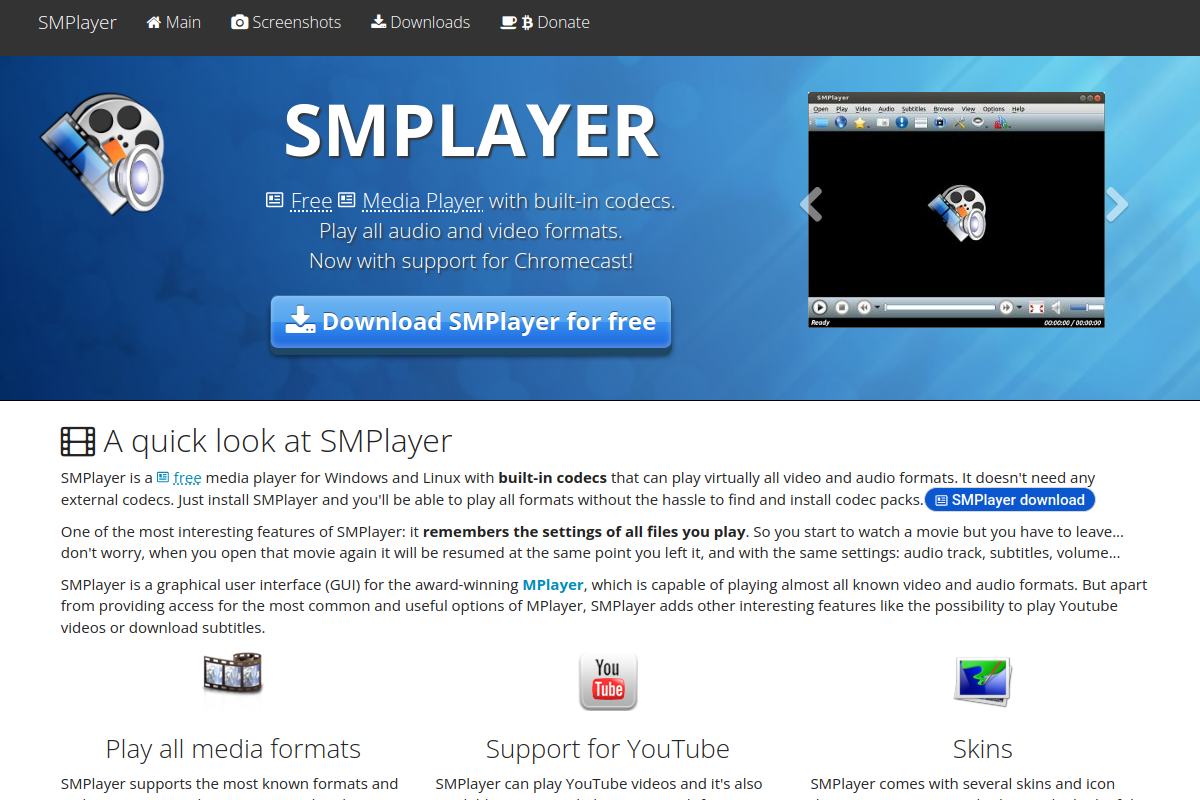Click the Support for YouTube heading

point(608,749)
